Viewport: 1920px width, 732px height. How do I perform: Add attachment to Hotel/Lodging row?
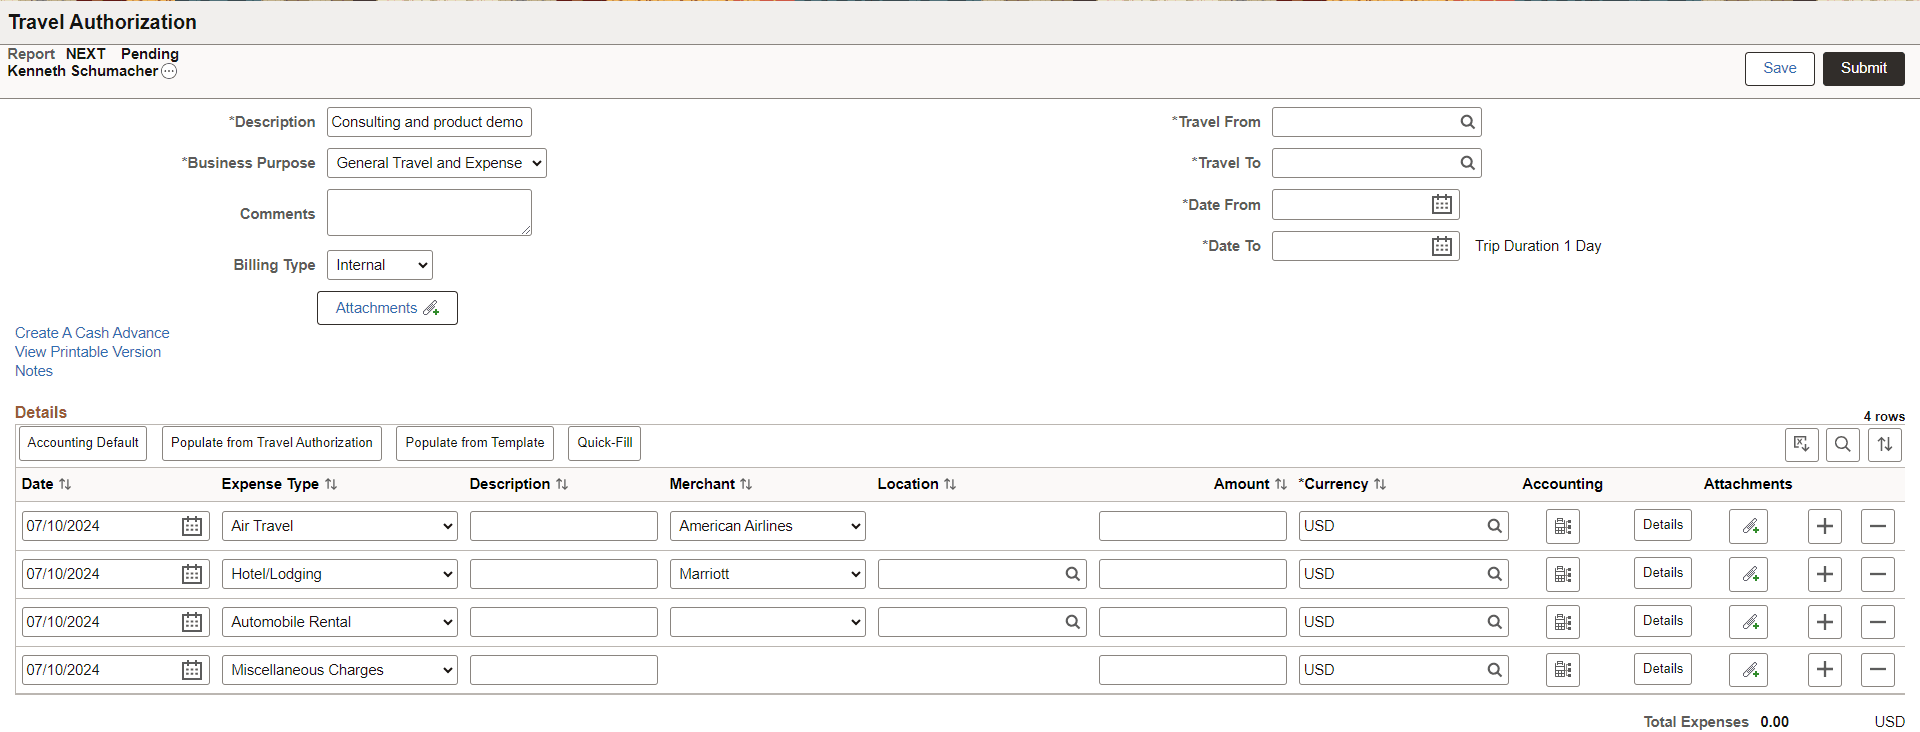[x=1749, y=574]
